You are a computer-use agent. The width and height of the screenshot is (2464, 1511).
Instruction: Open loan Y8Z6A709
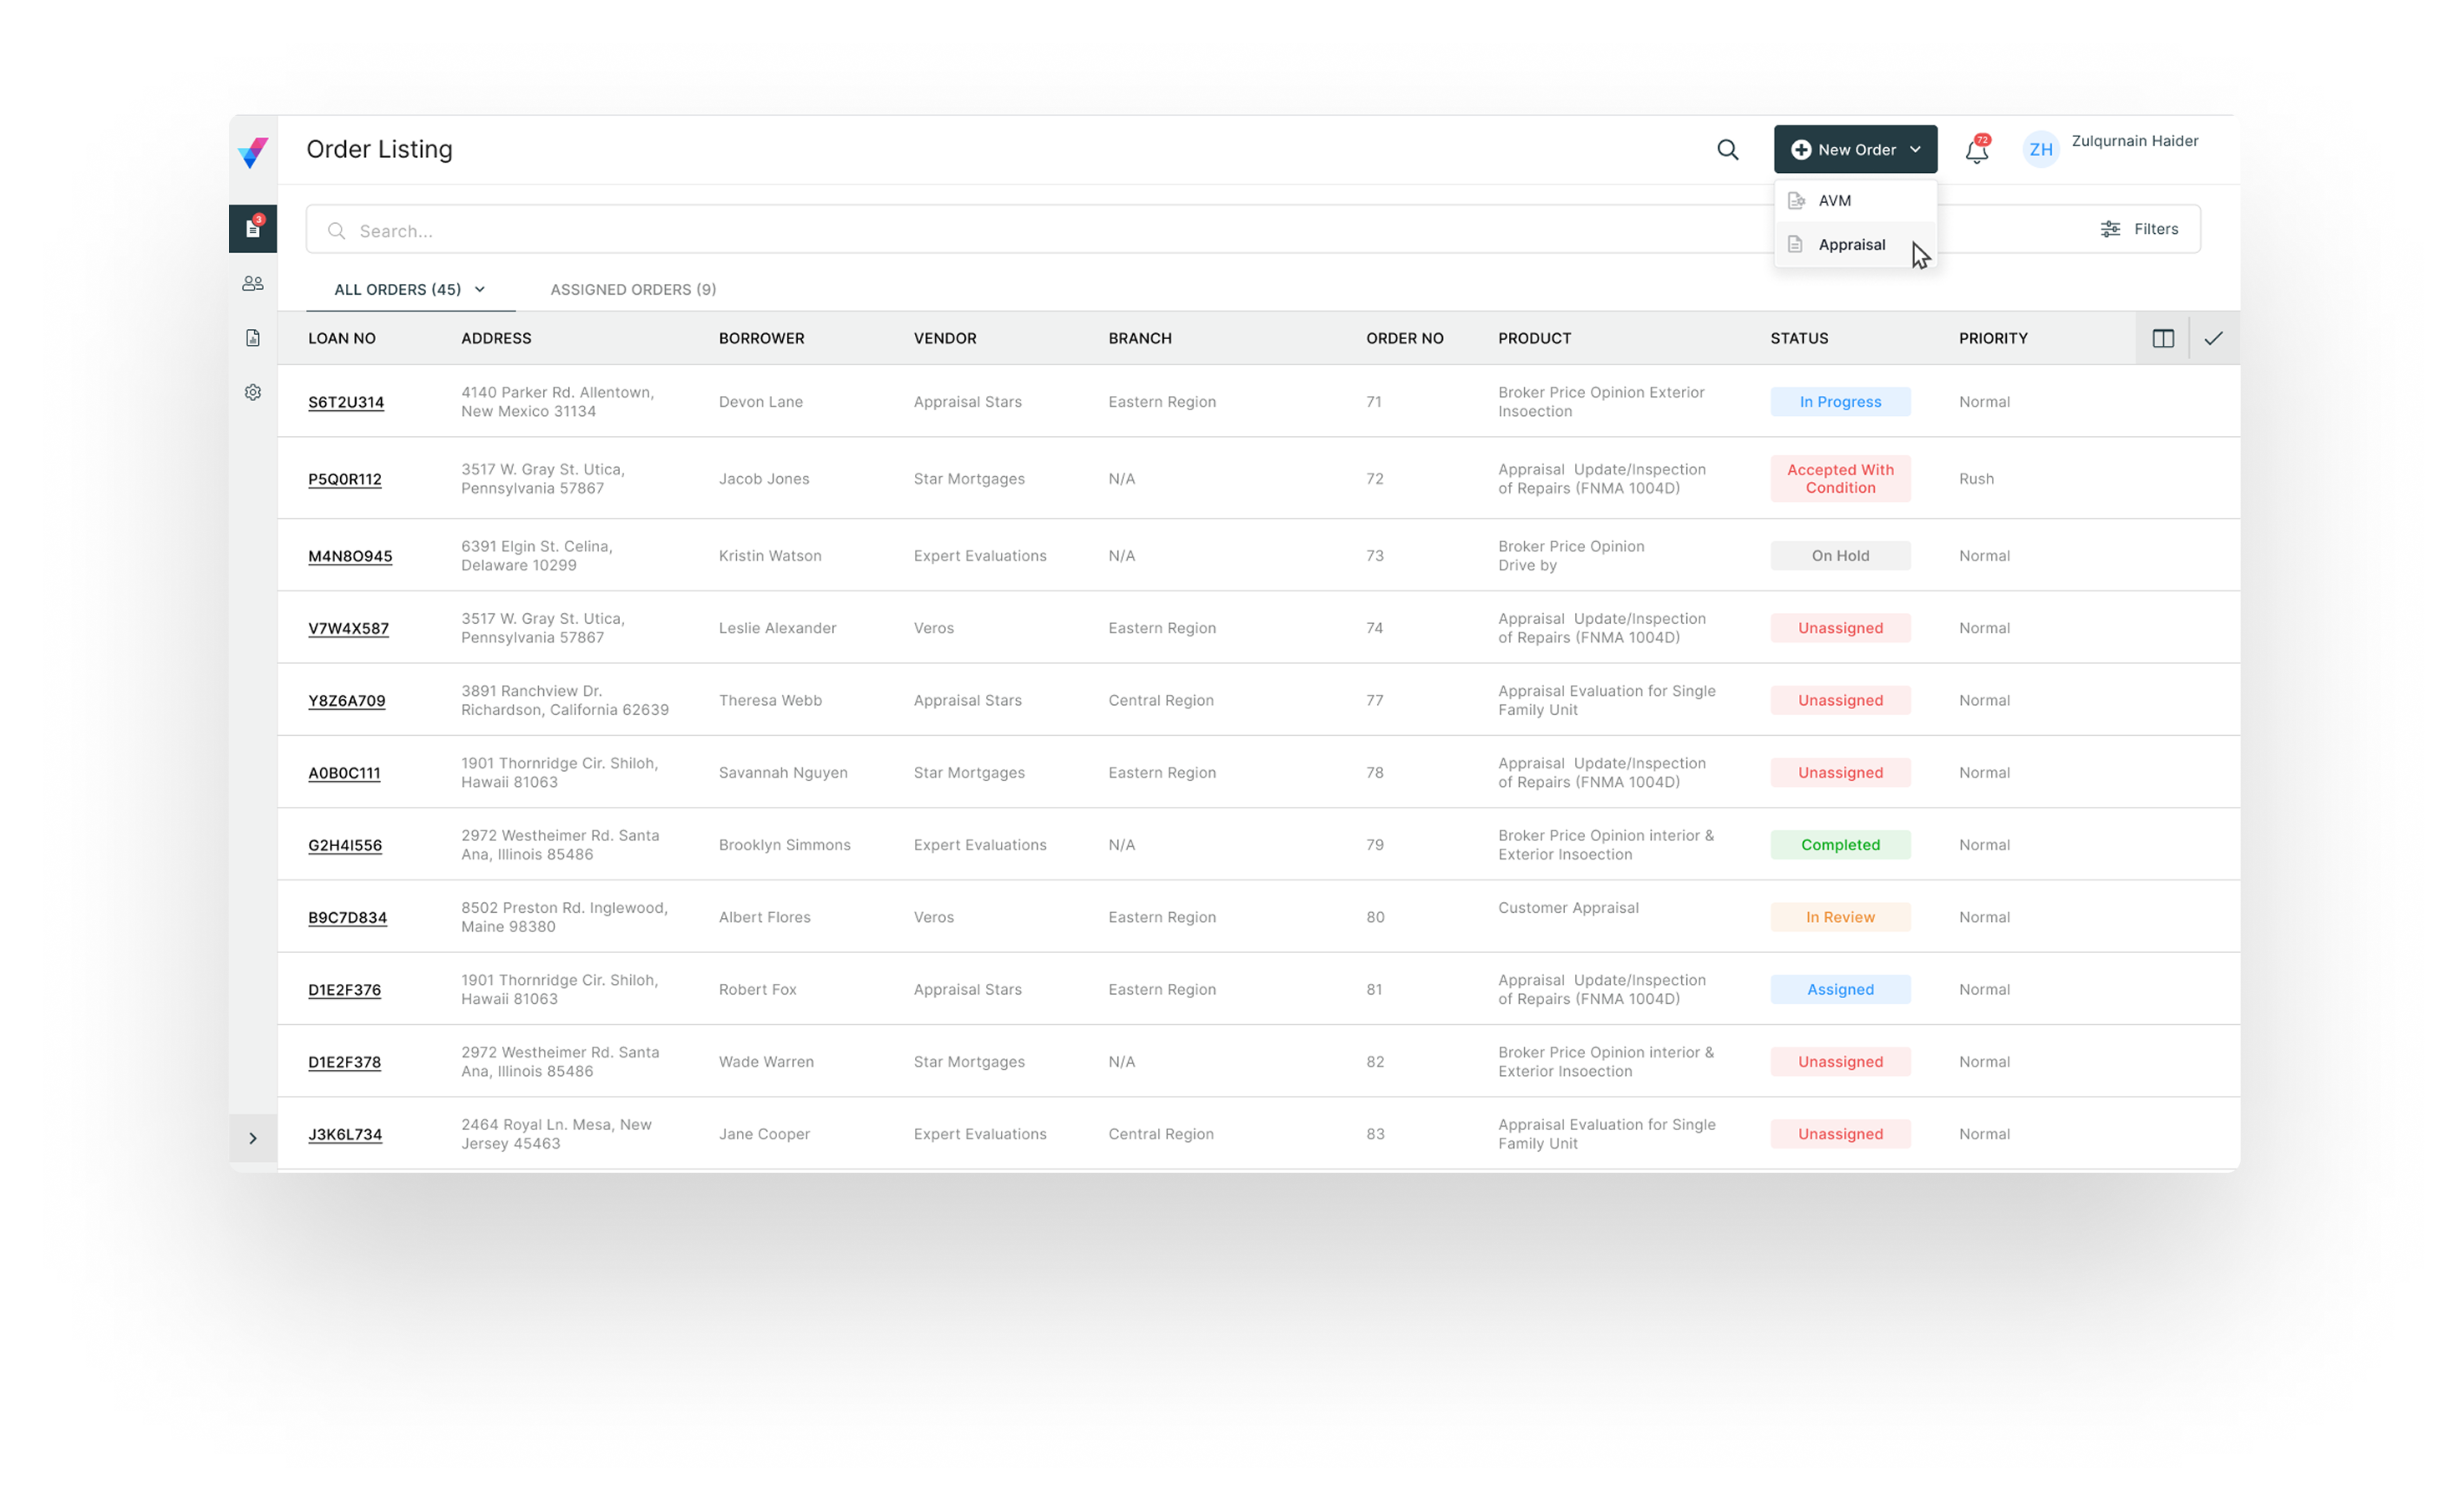(346, 700)
